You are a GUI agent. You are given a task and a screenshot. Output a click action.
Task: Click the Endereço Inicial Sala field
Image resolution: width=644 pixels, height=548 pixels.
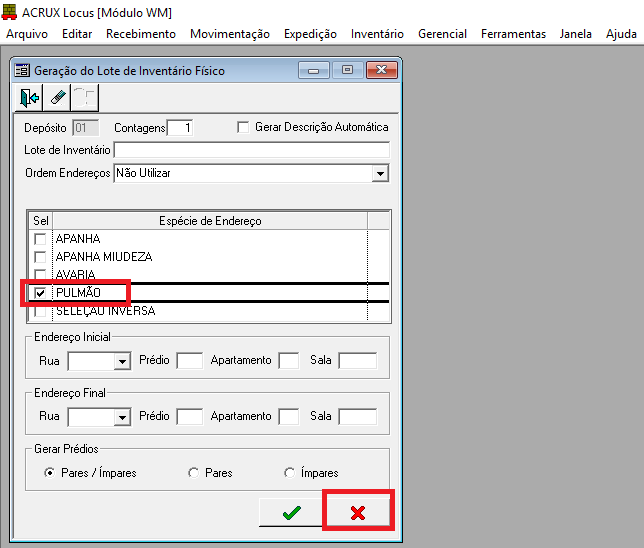click(357, 361)
